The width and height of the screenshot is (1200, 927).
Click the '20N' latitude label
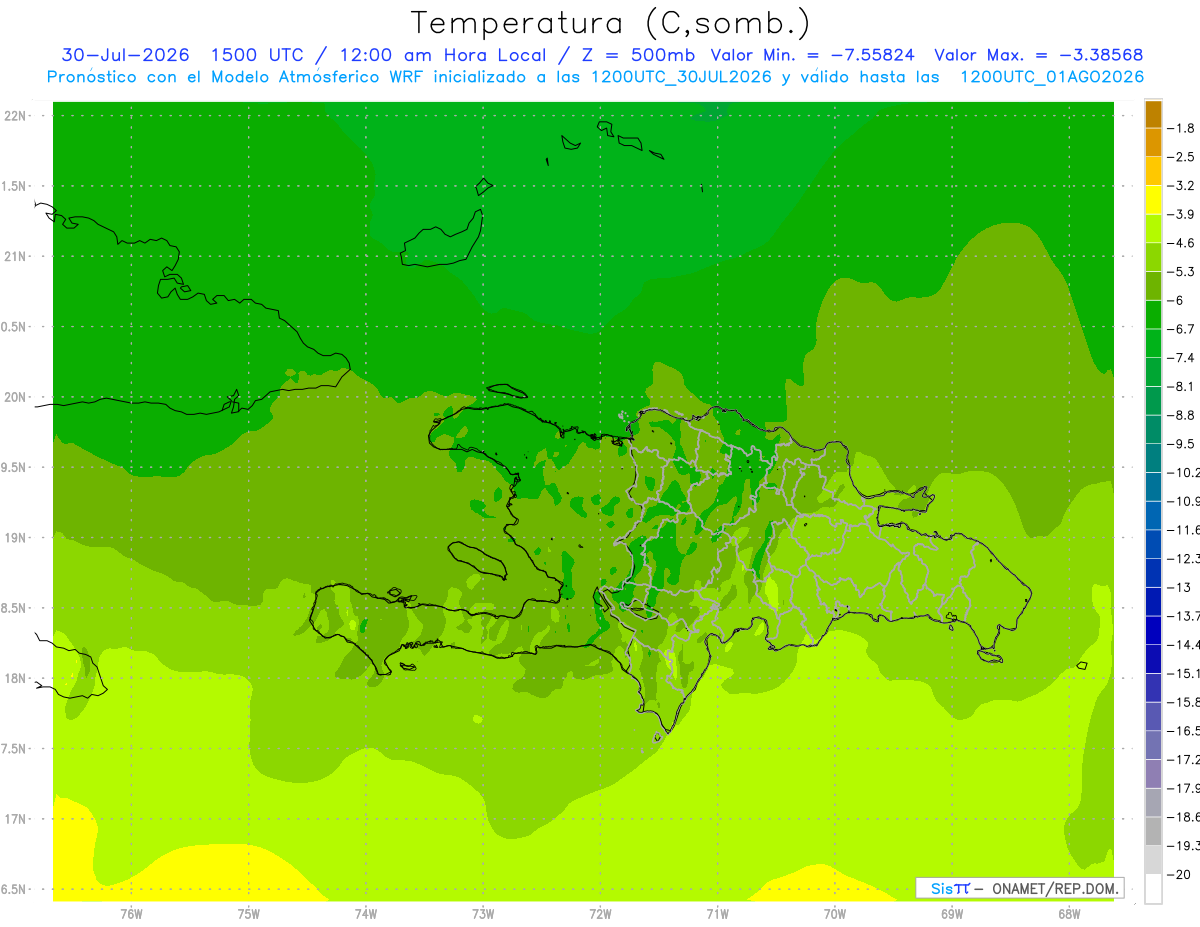tap(14, 397)
